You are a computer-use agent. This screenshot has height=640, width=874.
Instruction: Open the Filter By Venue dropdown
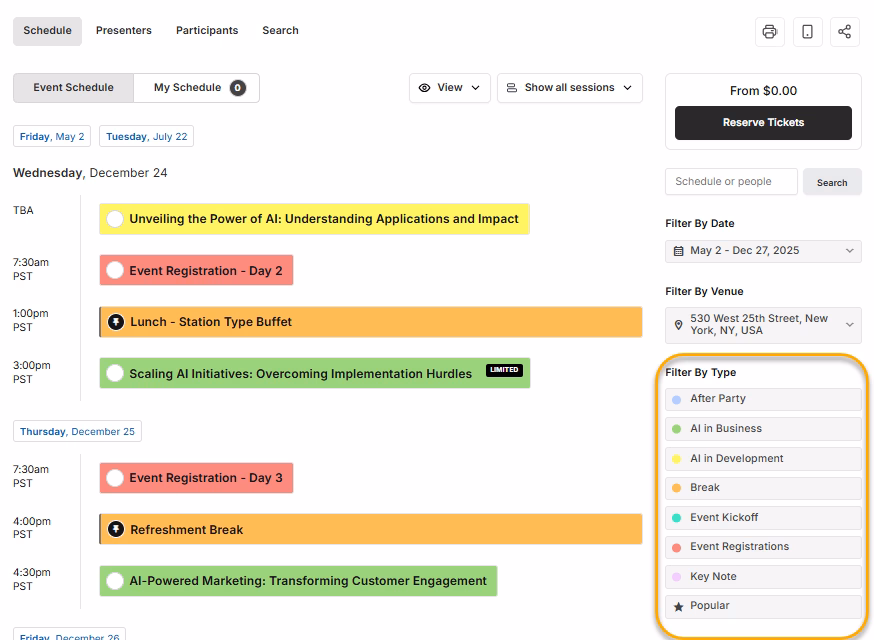pos(763,324)
